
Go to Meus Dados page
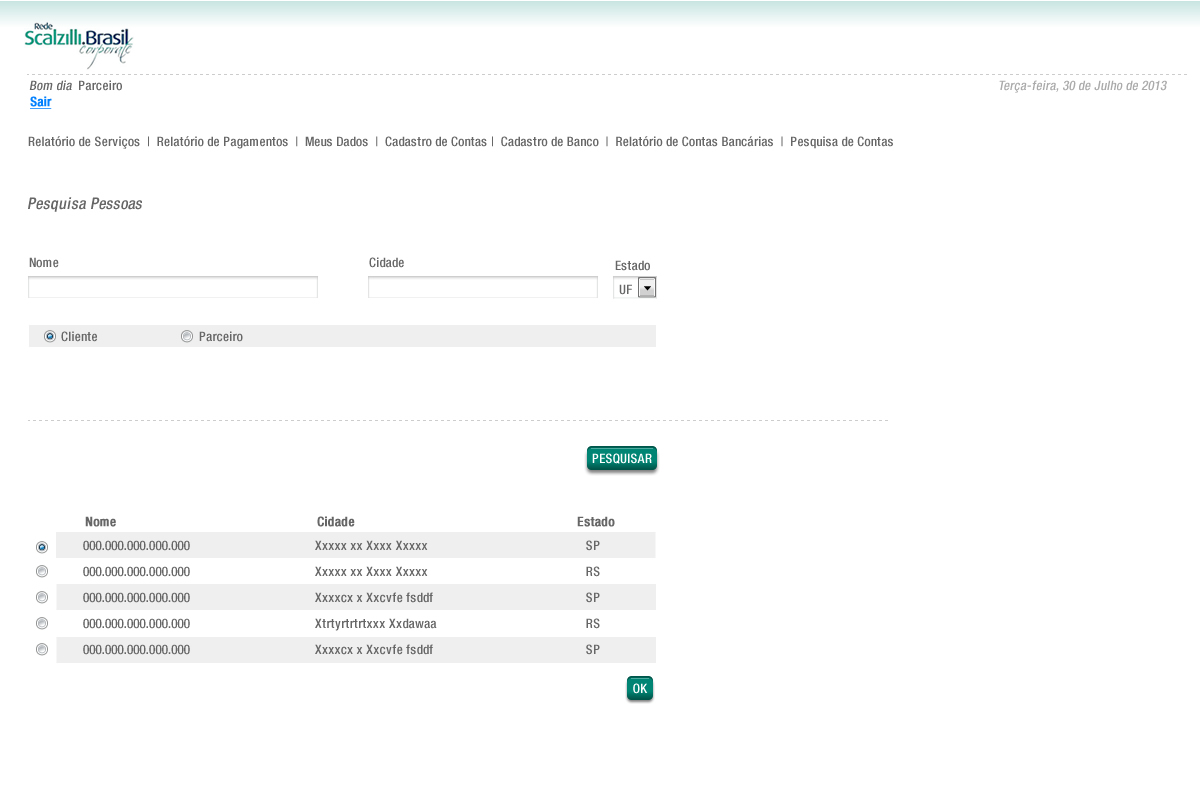coord(336,142)
